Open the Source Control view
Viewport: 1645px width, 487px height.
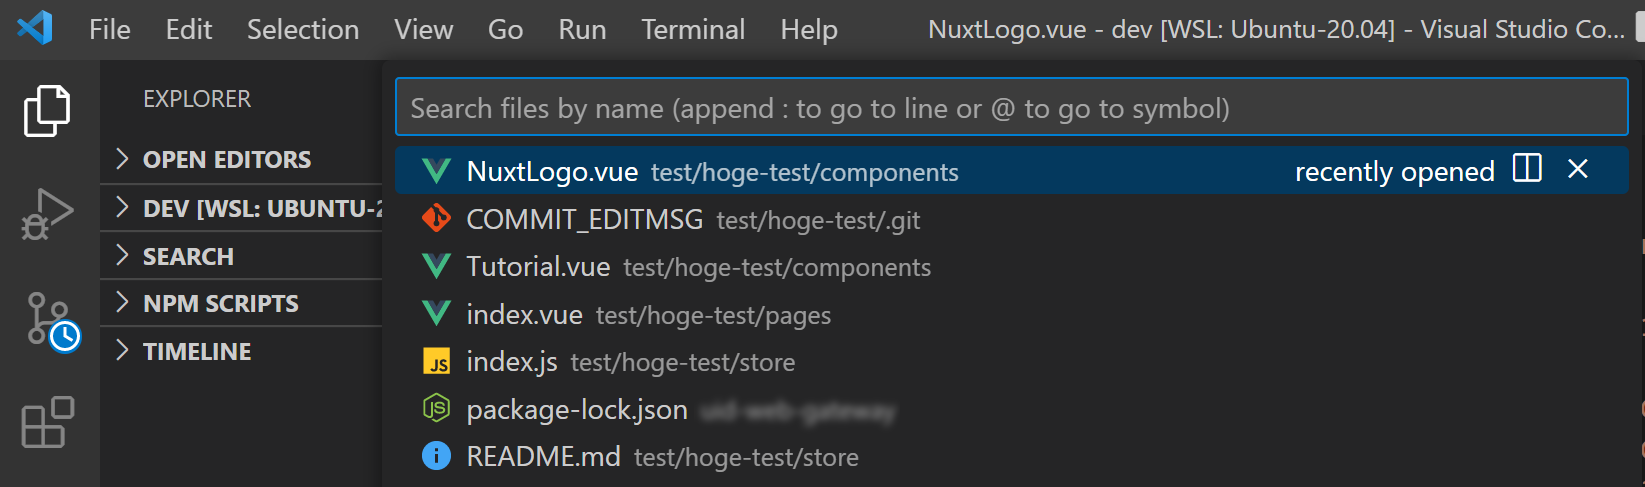(49, 320)
